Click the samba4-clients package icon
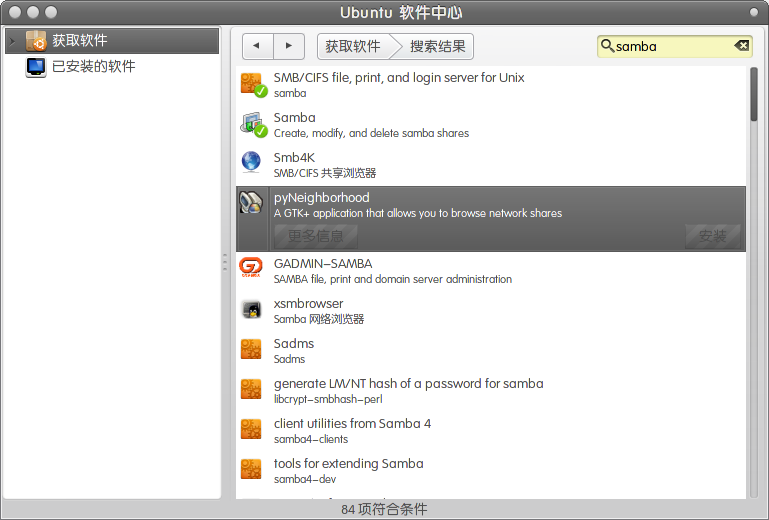 tap(251, 429)
